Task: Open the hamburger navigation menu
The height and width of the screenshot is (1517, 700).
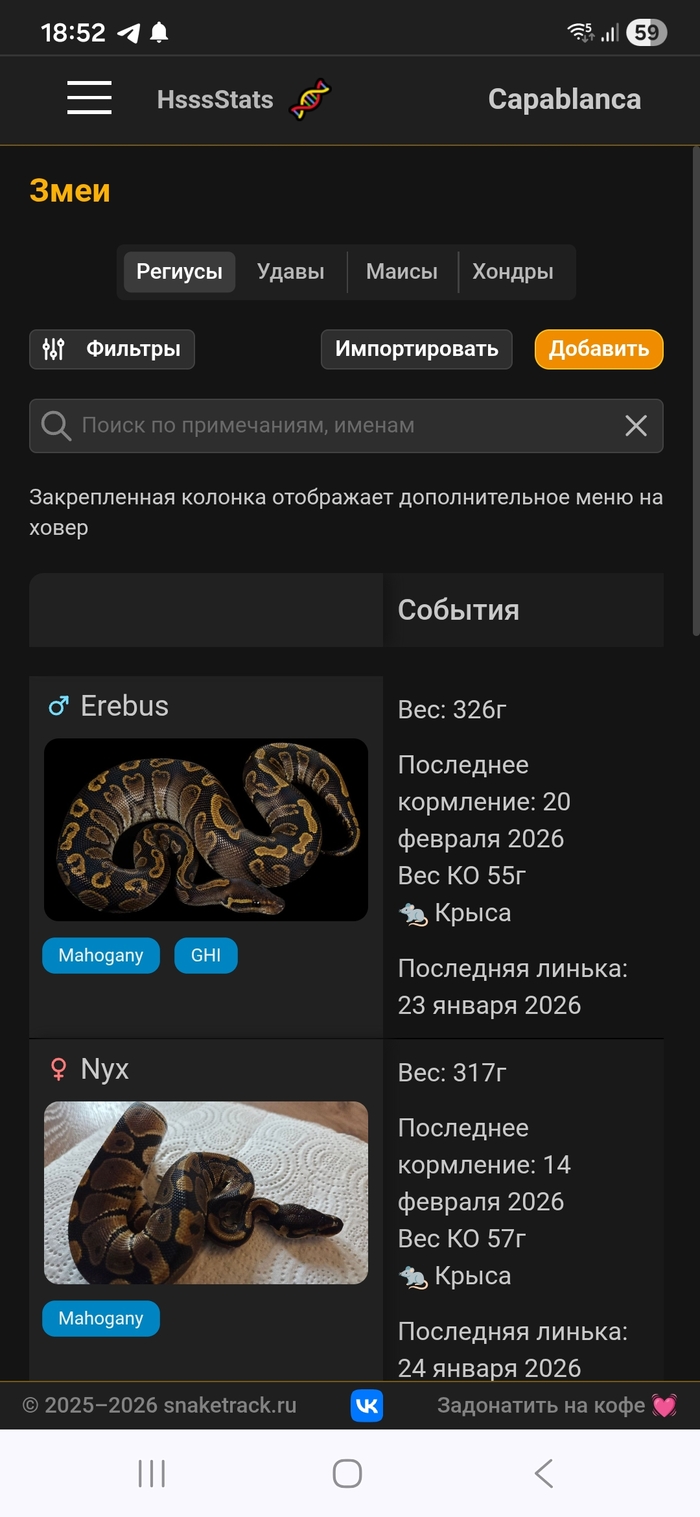Action: click(89, 98)
